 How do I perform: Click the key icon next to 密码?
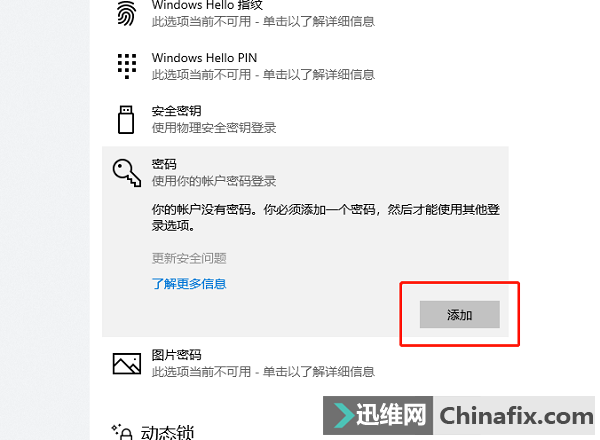tap(127, 173)
